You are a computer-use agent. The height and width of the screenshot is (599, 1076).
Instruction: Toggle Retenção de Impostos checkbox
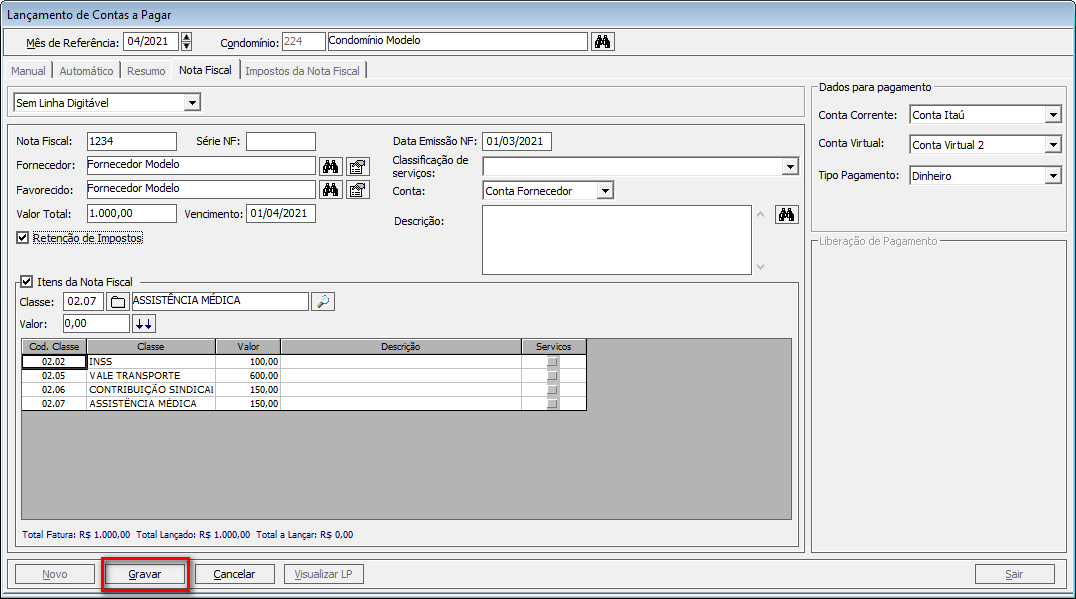[x=23, y=238]
